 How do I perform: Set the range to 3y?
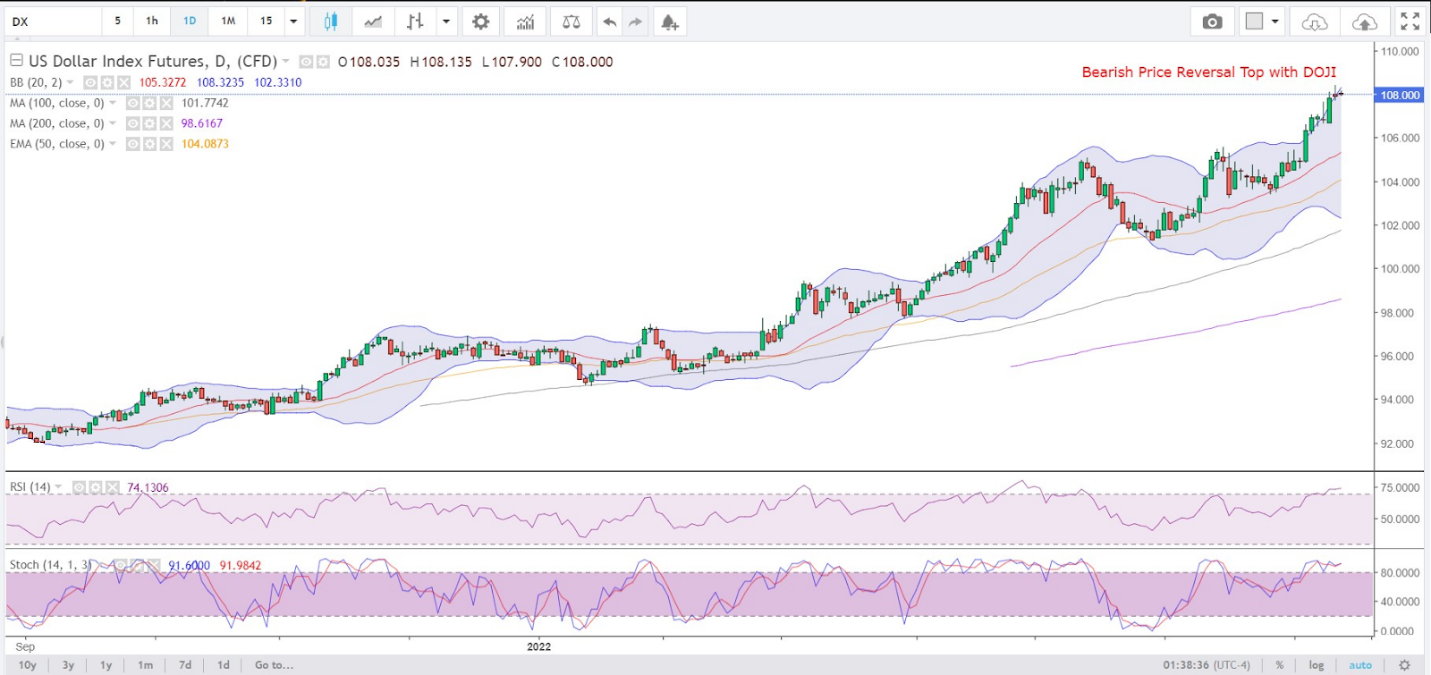[68, 665]
